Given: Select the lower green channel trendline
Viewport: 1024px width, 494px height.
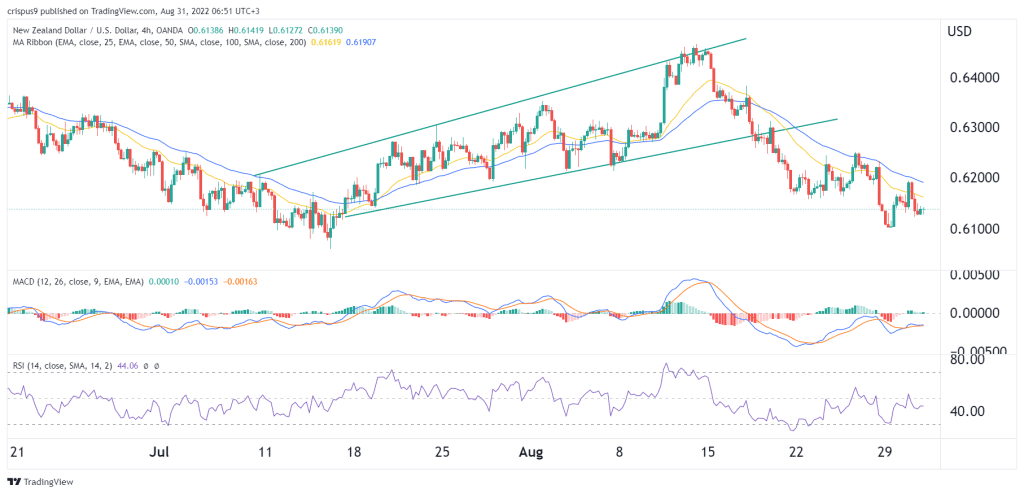Looking at the screenshot, I should coord(590,168).
